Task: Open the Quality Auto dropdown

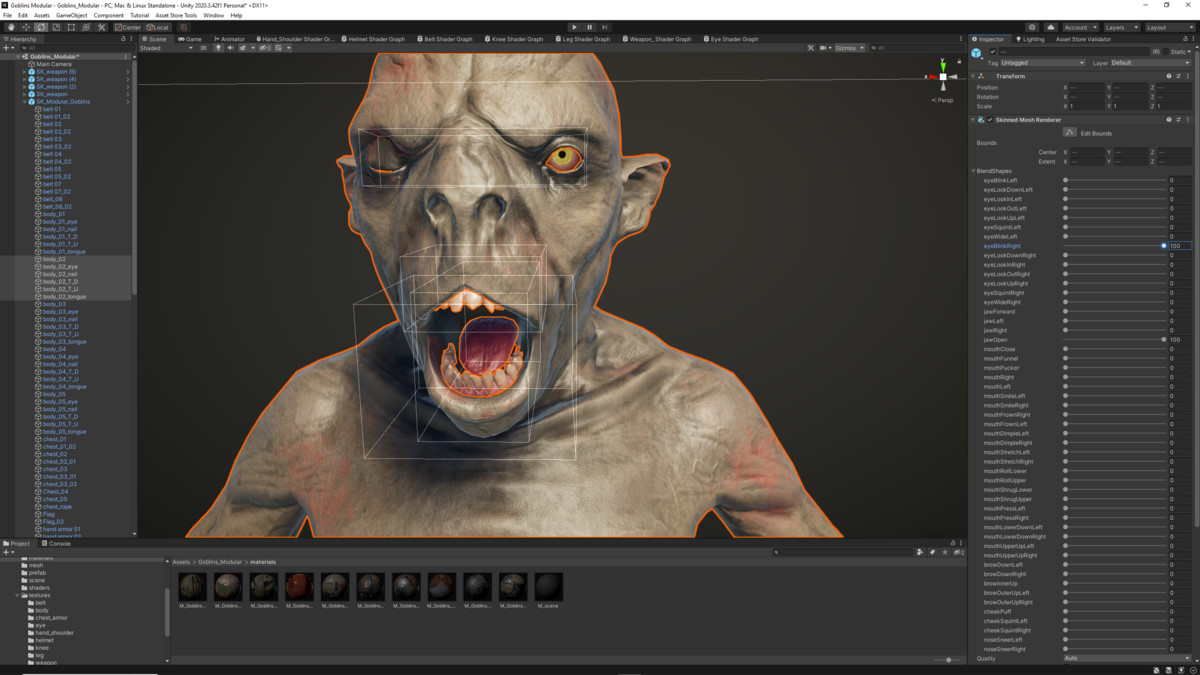Action: (x=1127, y=658)
